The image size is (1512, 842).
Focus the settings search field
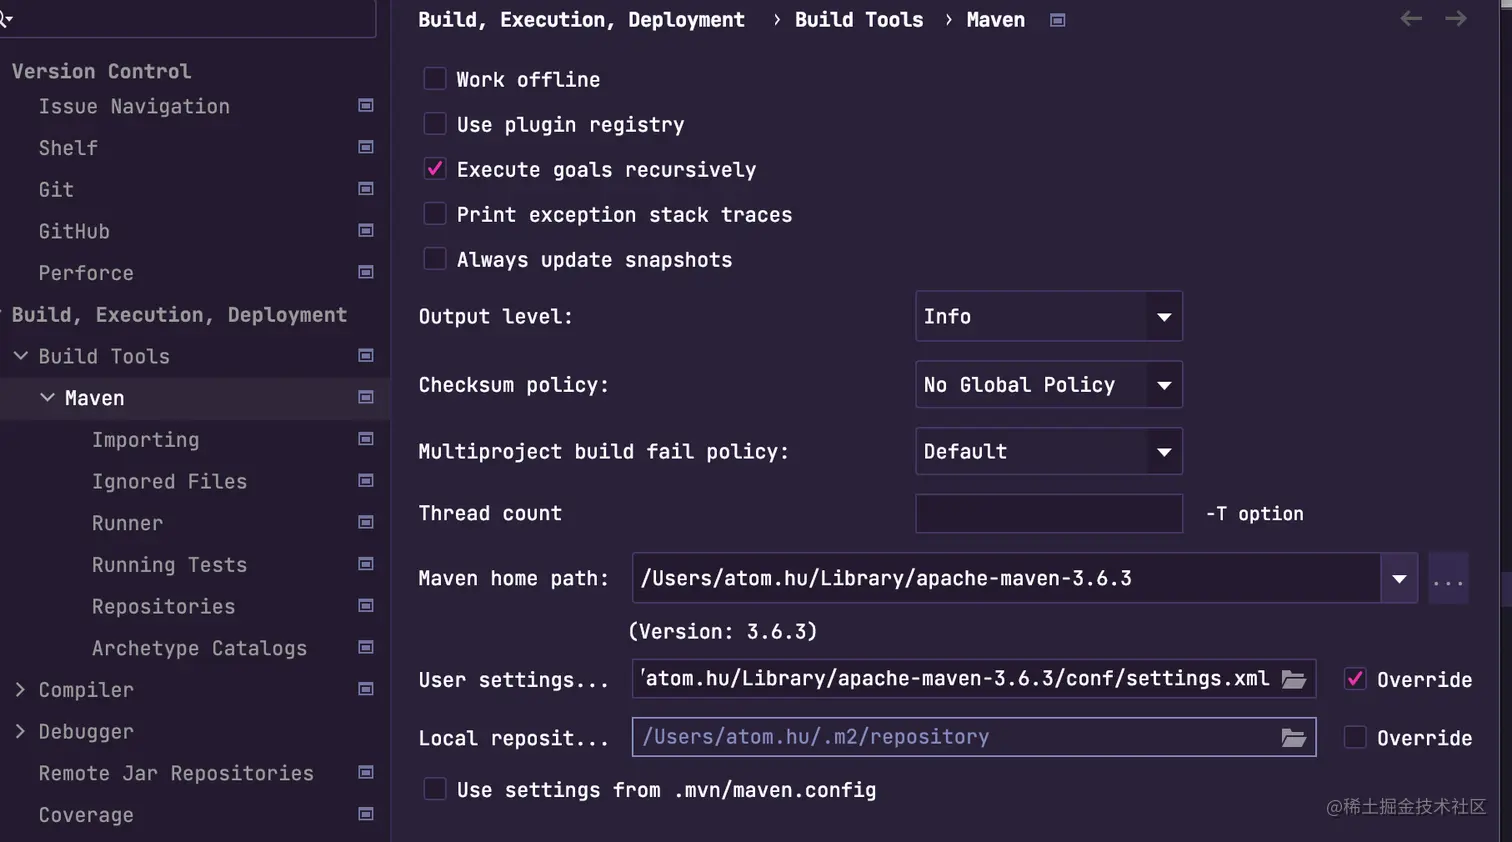coord(188,18)
